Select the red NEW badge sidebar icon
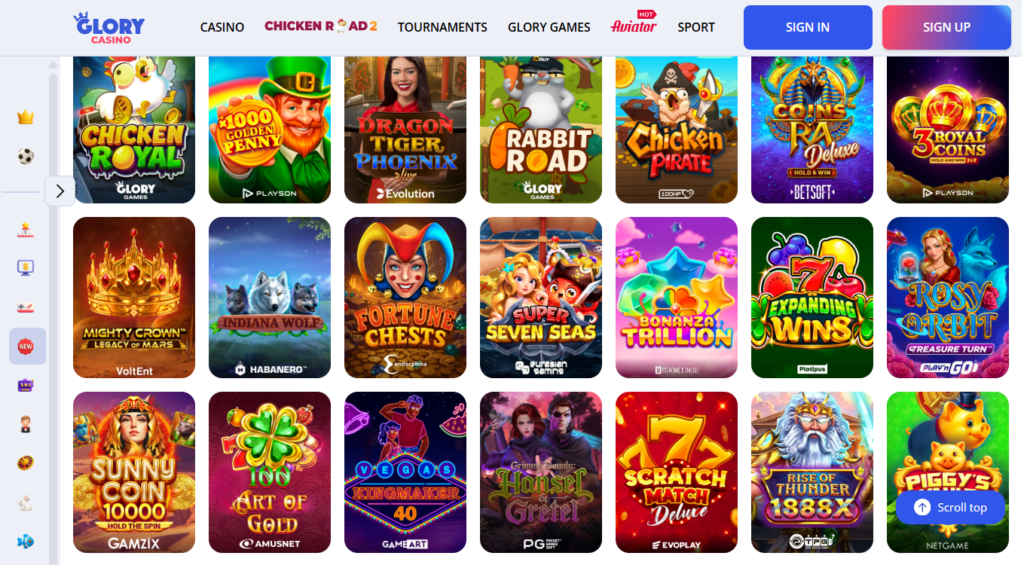 click(x=25, y=346)
